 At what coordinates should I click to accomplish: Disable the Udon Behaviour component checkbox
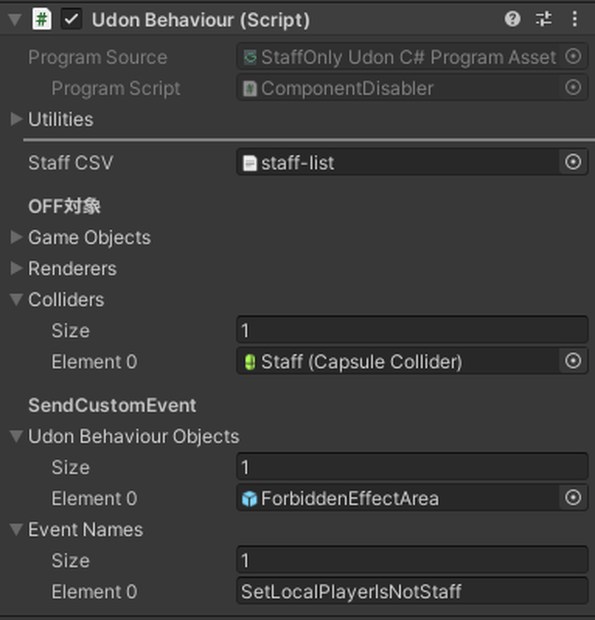pos(72,19)
